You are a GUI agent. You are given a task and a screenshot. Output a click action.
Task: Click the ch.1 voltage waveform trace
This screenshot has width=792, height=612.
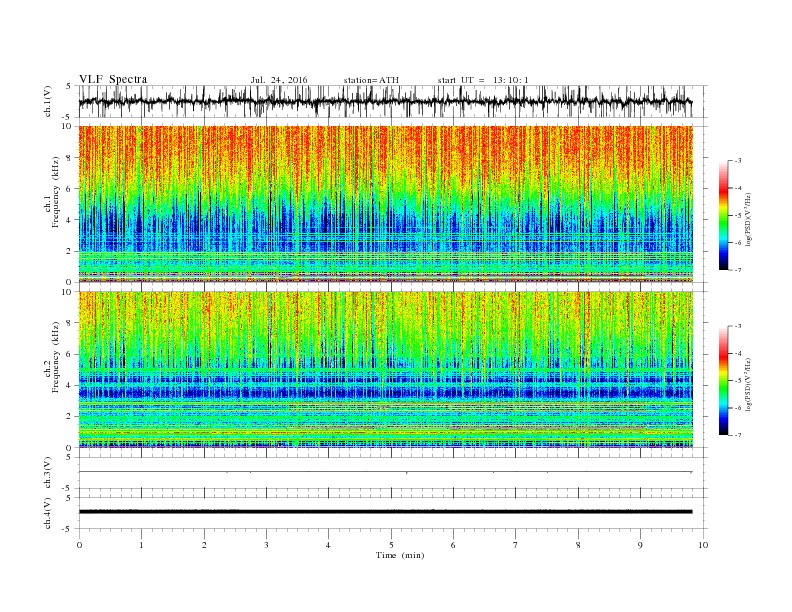(385, 101)
